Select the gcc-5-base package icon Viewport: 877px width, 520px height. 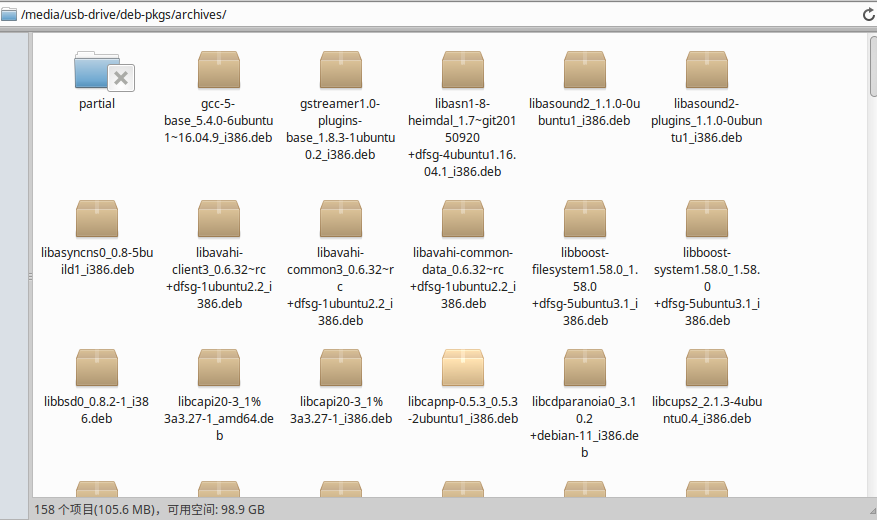[x=219, y=70]
